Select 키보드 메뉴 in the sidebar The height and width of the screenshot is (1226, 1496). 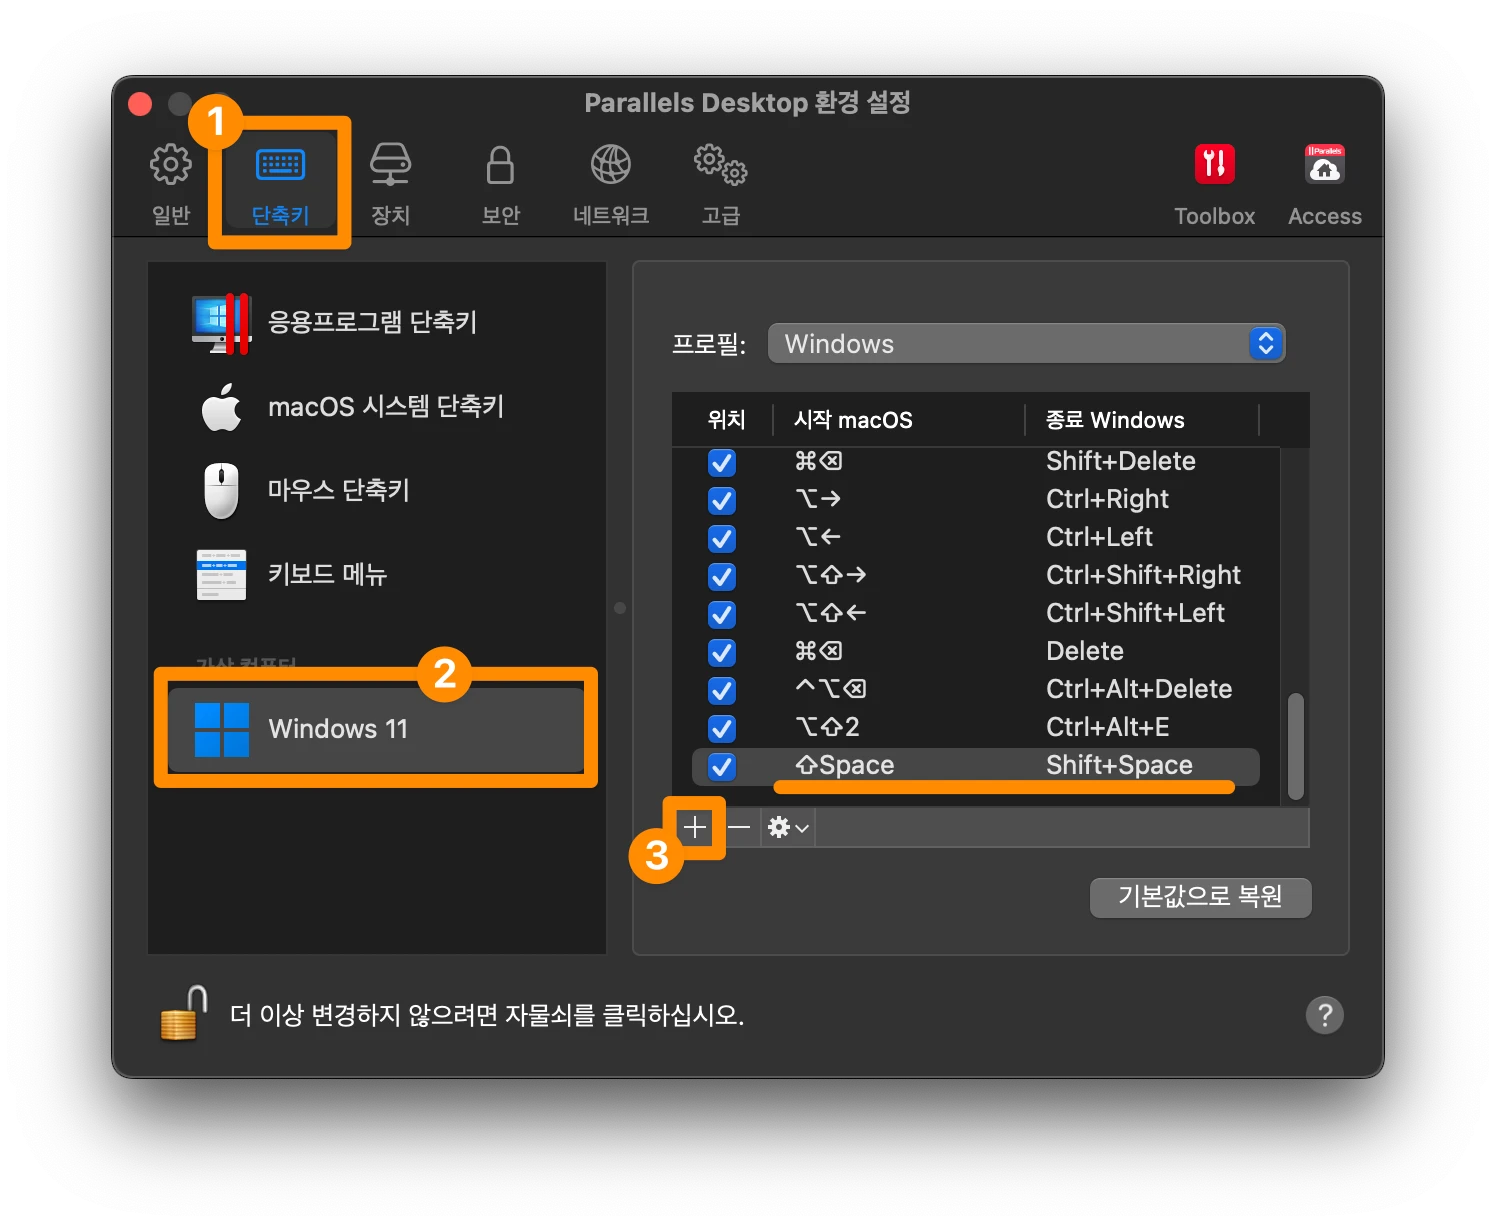click(376, 574)
